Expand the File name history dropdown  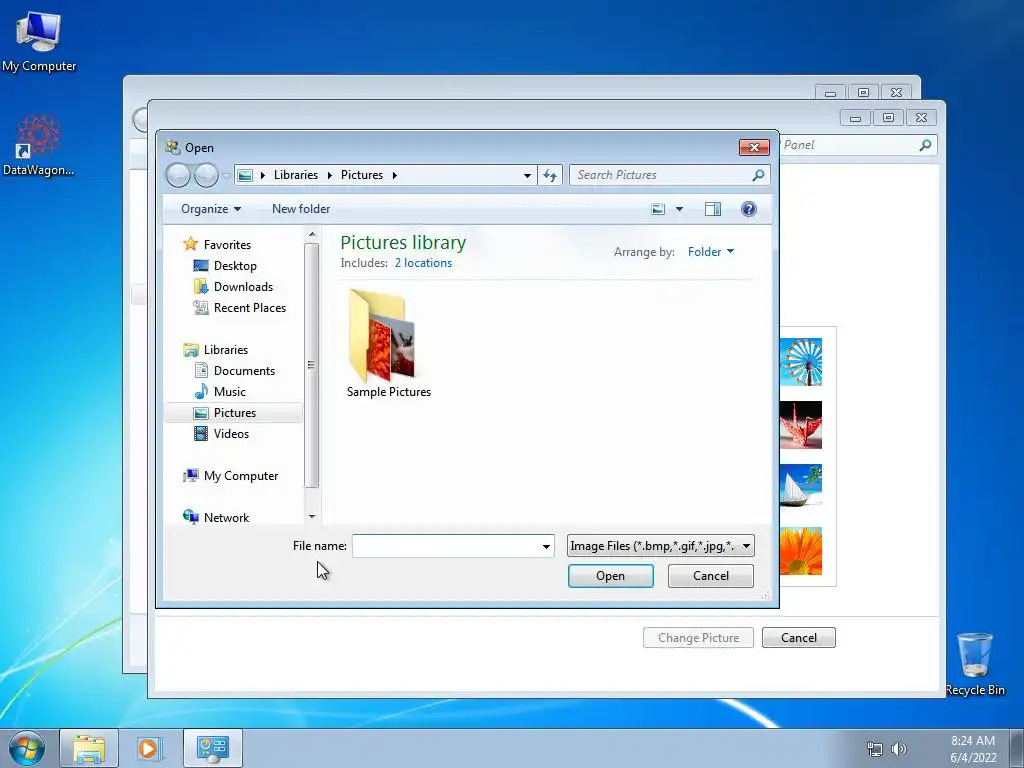coord(547,546)
